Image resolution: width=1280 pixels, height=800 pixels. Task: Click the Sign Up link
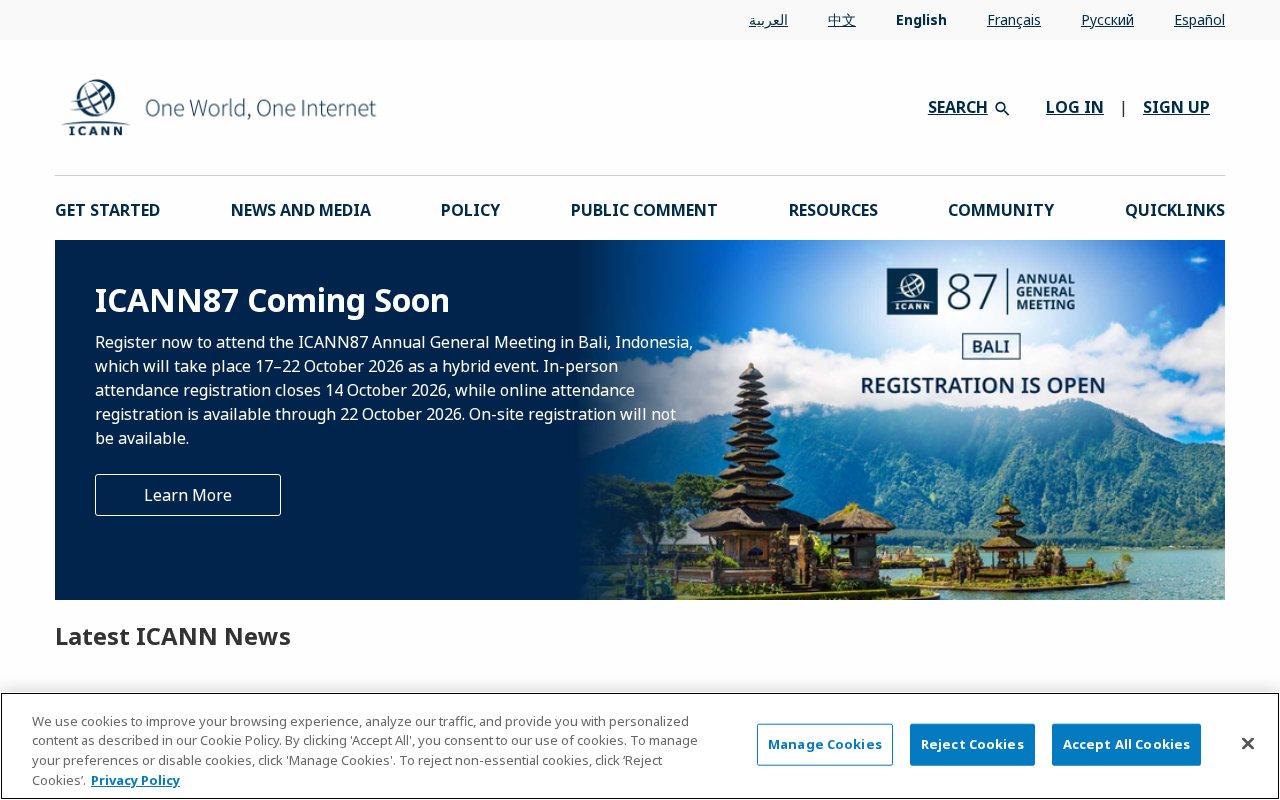(1176, 107)
